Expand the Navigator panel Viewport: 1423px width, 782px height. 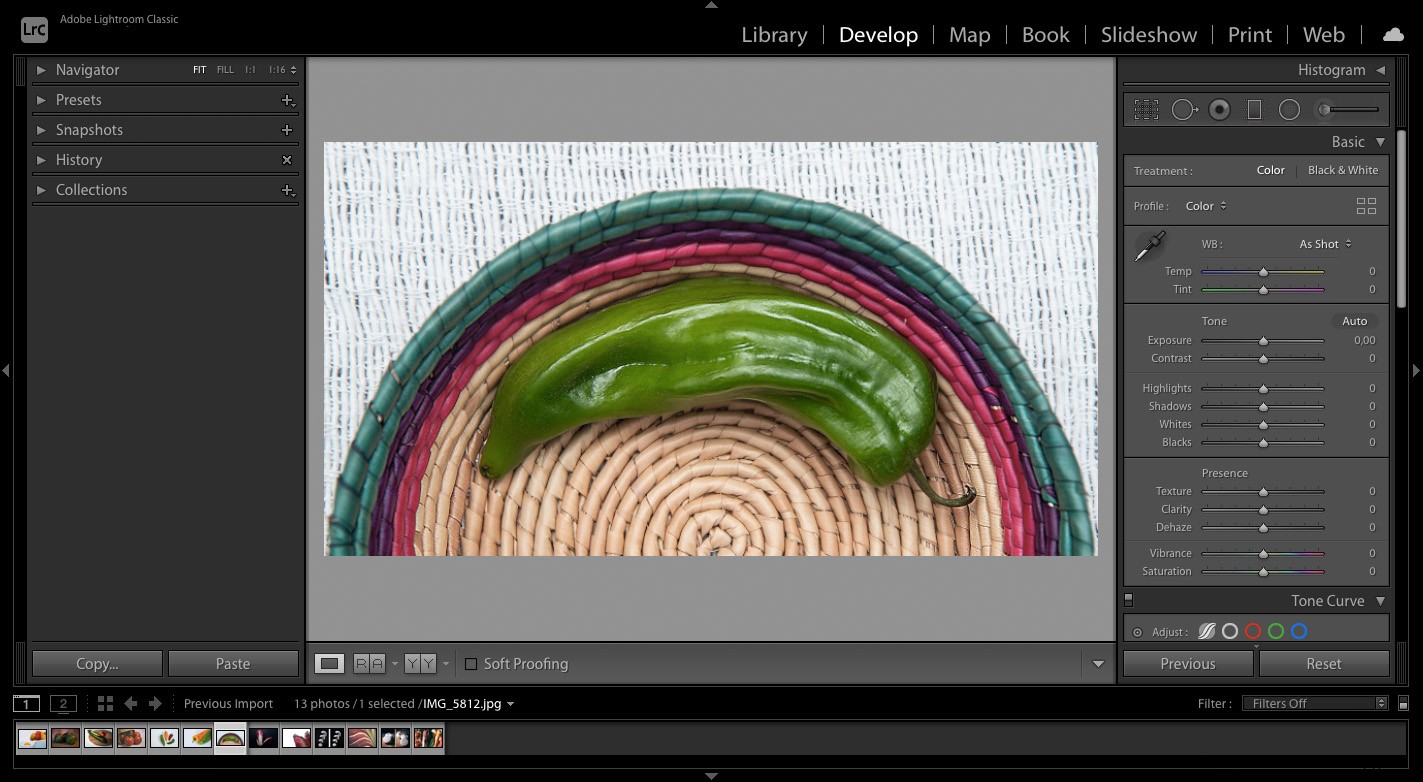click(x=41, y=70)
